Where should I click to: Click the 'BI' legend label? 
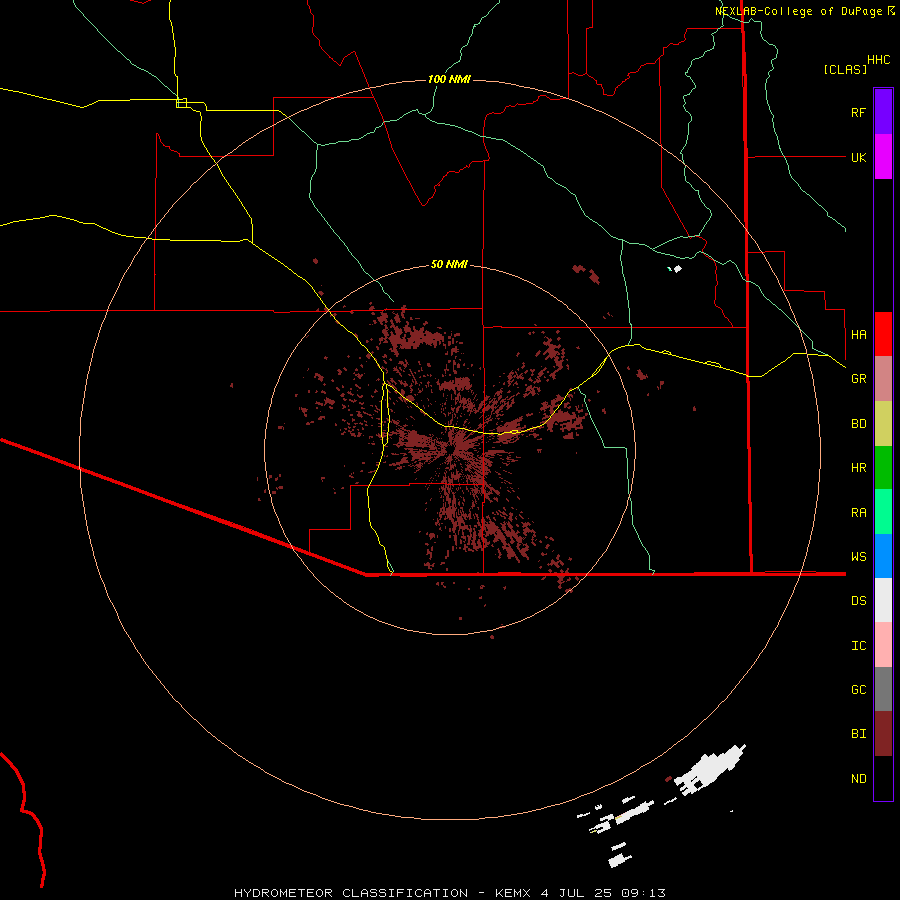[858, 734]
